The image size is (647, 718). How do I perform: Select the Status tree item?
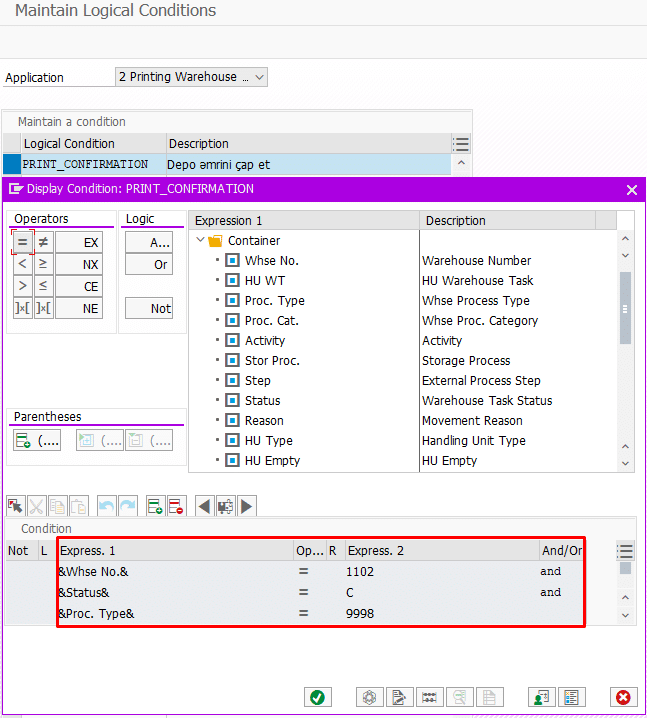pos(263,401)
